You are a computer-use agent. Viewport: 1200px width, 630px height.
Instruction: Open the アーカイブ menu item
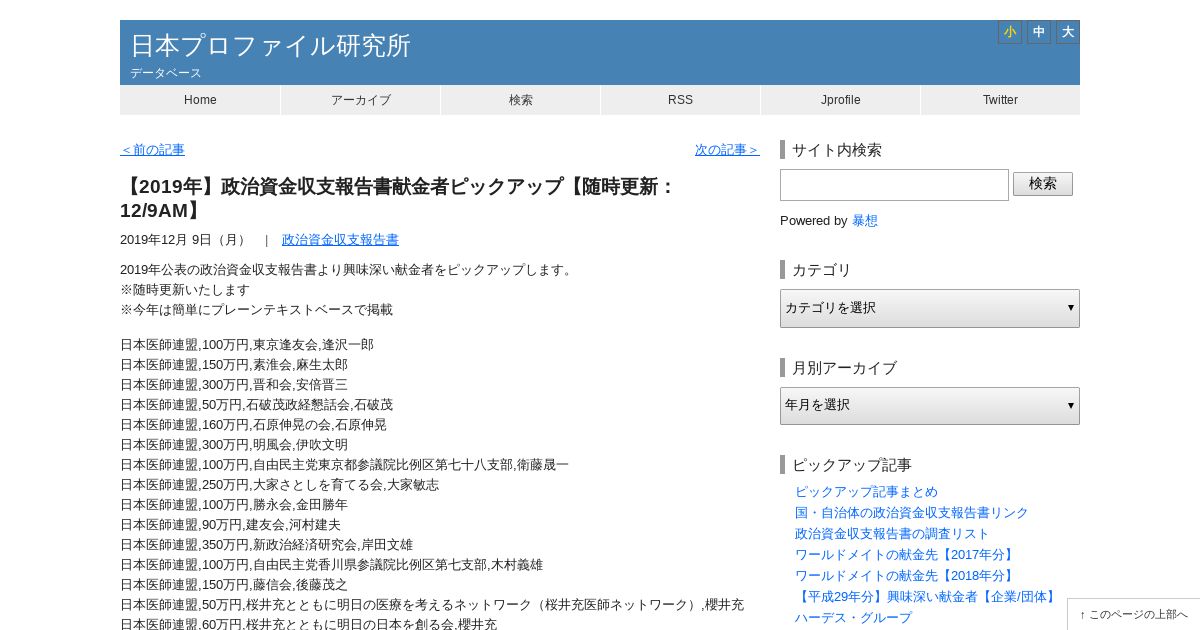(361, 100)
